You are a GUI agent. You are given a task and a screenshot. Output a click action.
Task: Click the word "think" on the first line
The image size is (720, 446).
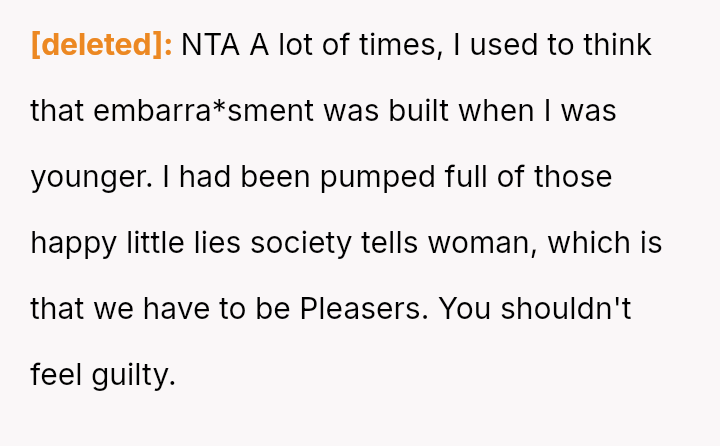click(615, 45)
